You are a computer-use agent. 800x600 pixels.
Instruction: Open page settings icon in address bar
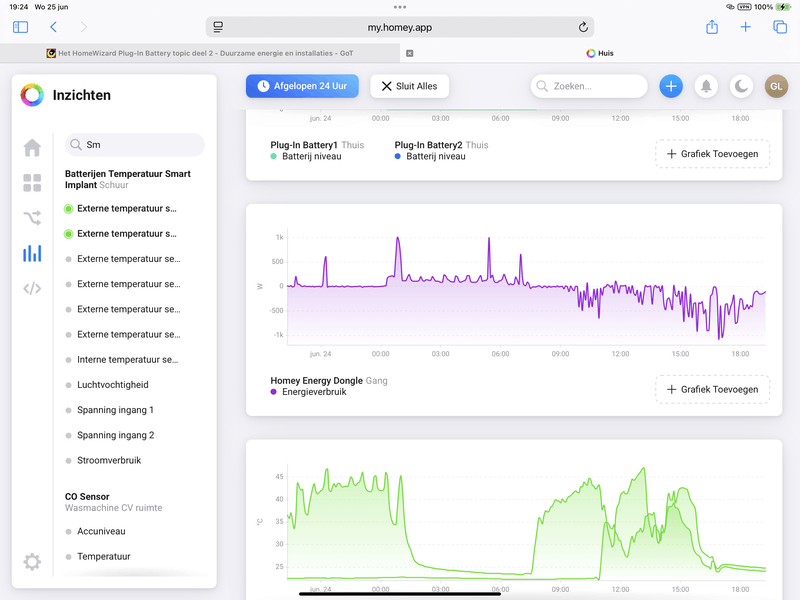point(218,27)
